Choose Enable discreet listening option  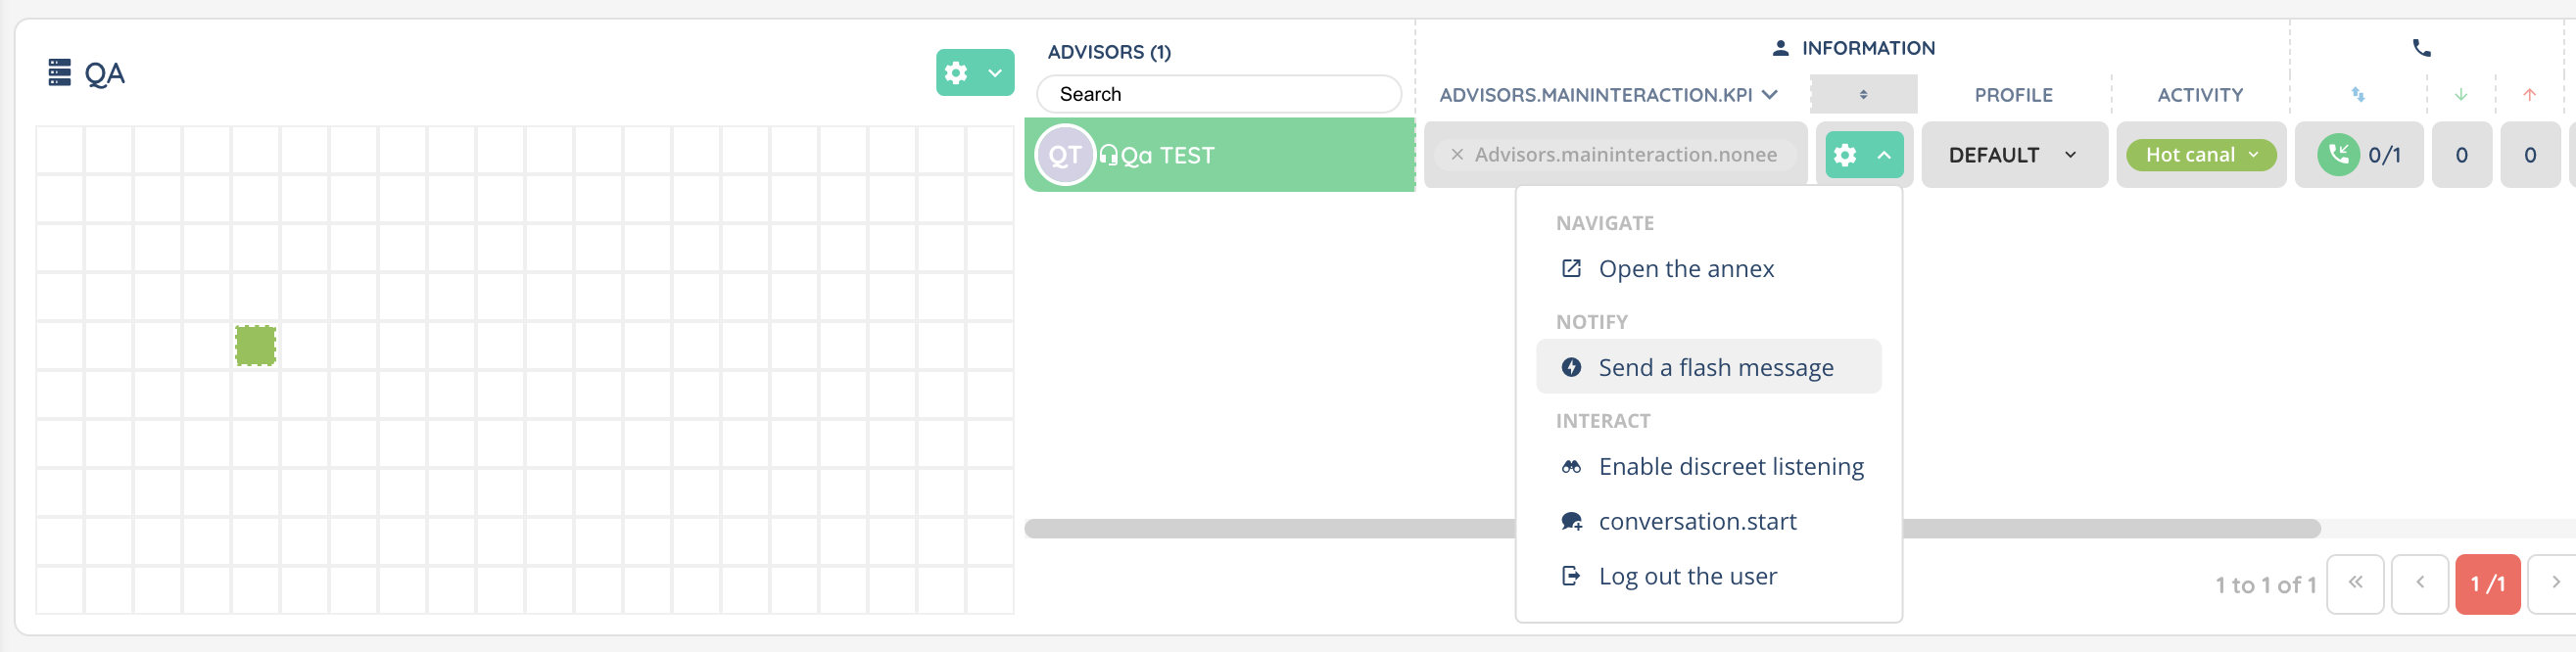point(1730,467)
